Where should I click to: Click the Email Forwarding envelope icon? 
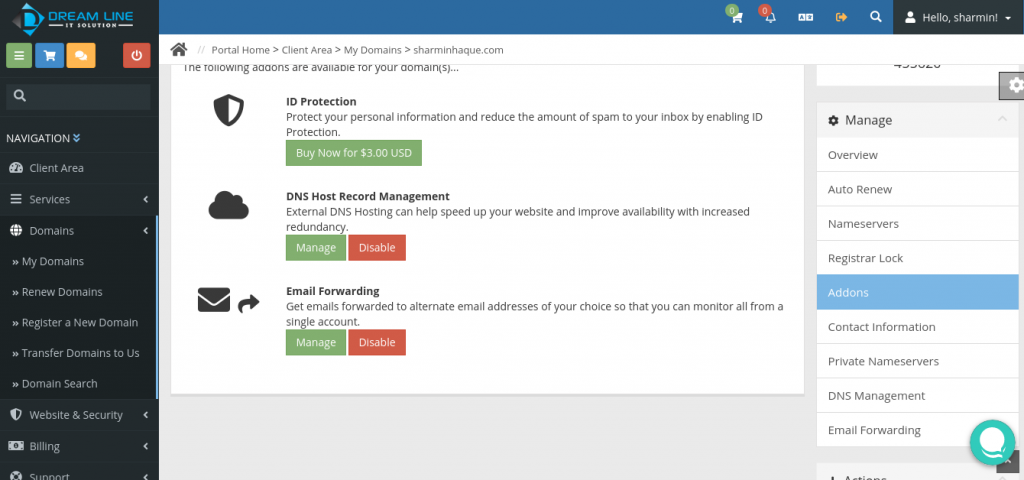click(x=214, y=300)
